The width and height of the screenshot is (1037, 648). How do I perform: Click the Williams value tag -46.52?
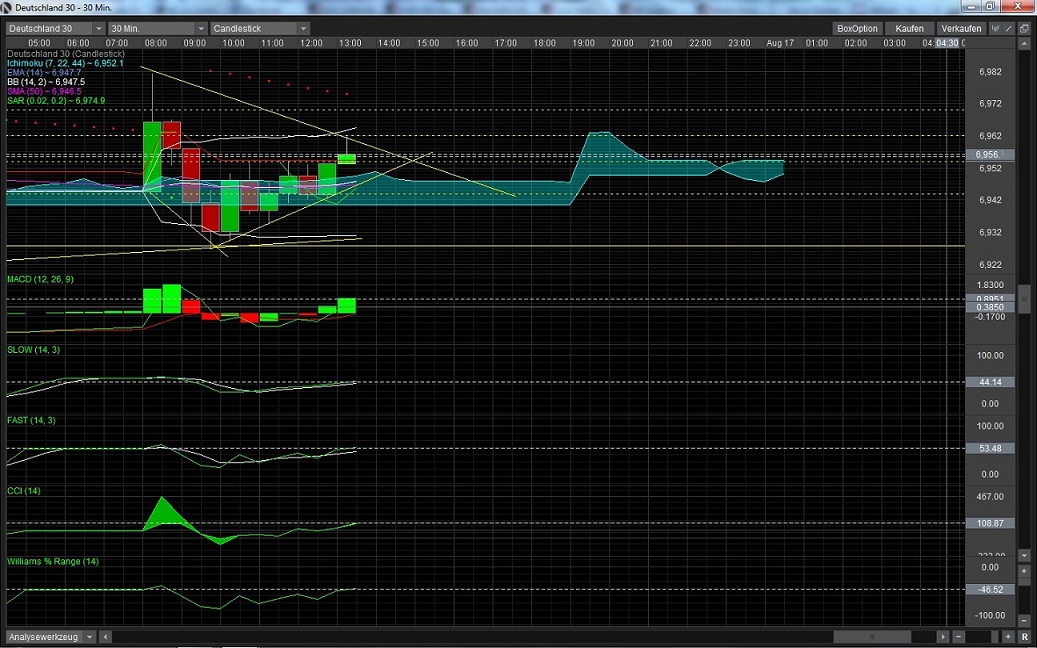coord(990,589)
